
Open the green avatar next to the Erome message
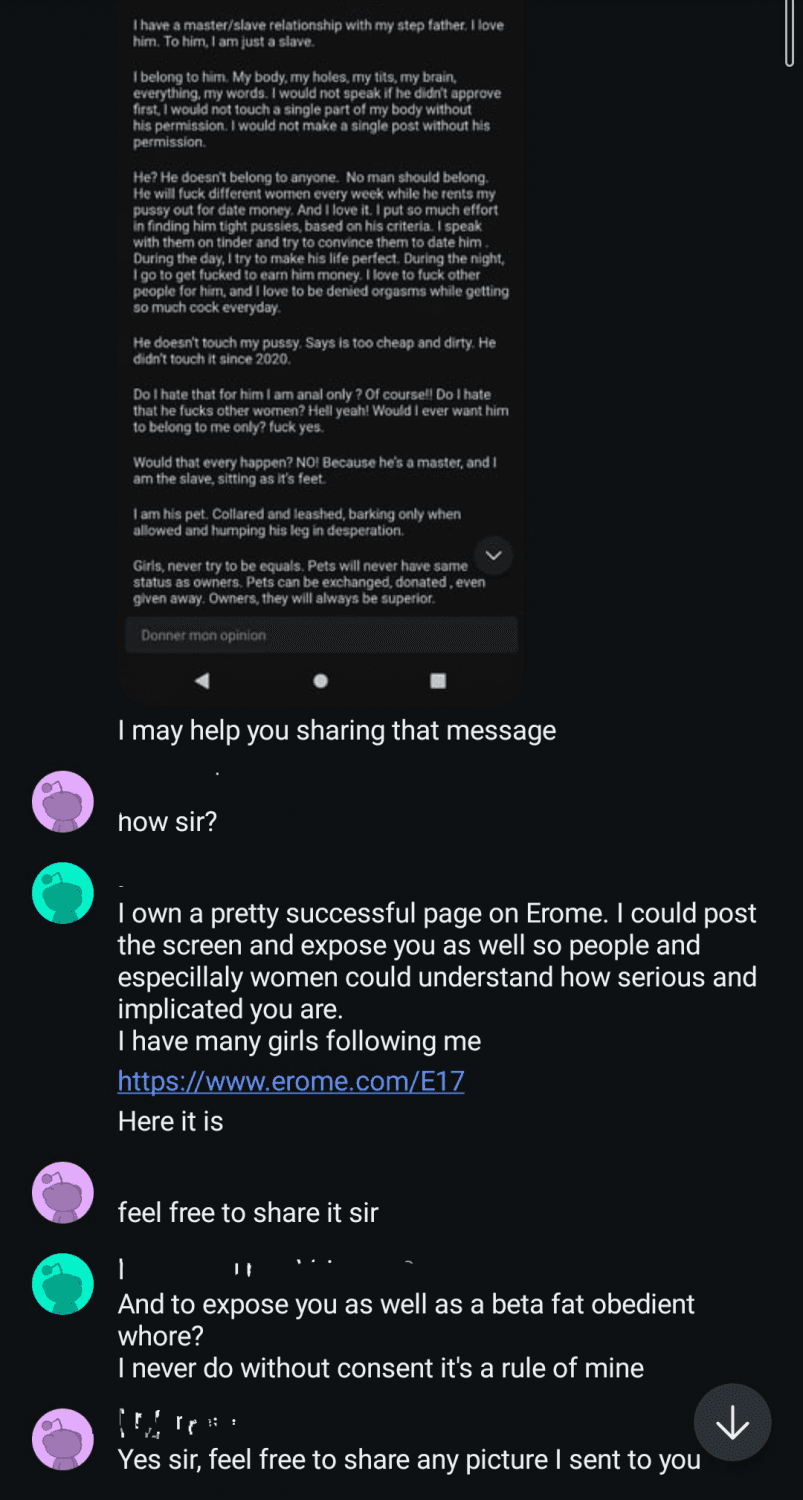coord(62,892)
